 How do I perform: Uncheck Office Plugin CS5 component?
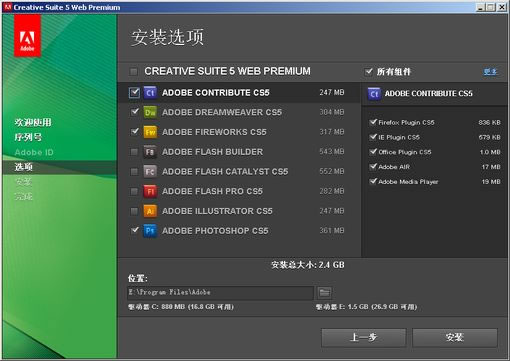point(373,152)
